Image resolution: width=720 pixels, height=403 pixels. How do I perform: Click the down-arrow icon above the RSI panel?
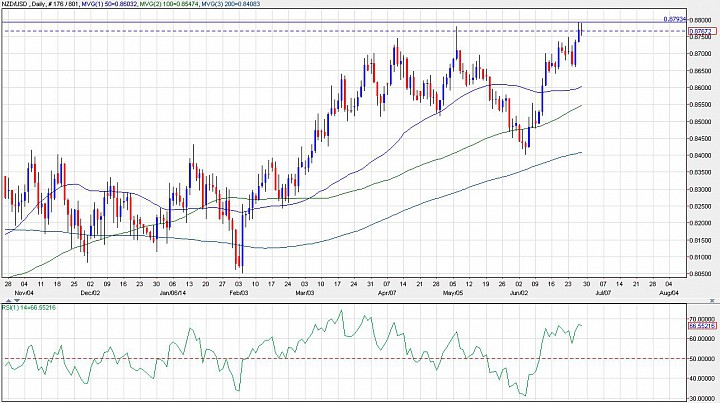(x=17, y=300)
